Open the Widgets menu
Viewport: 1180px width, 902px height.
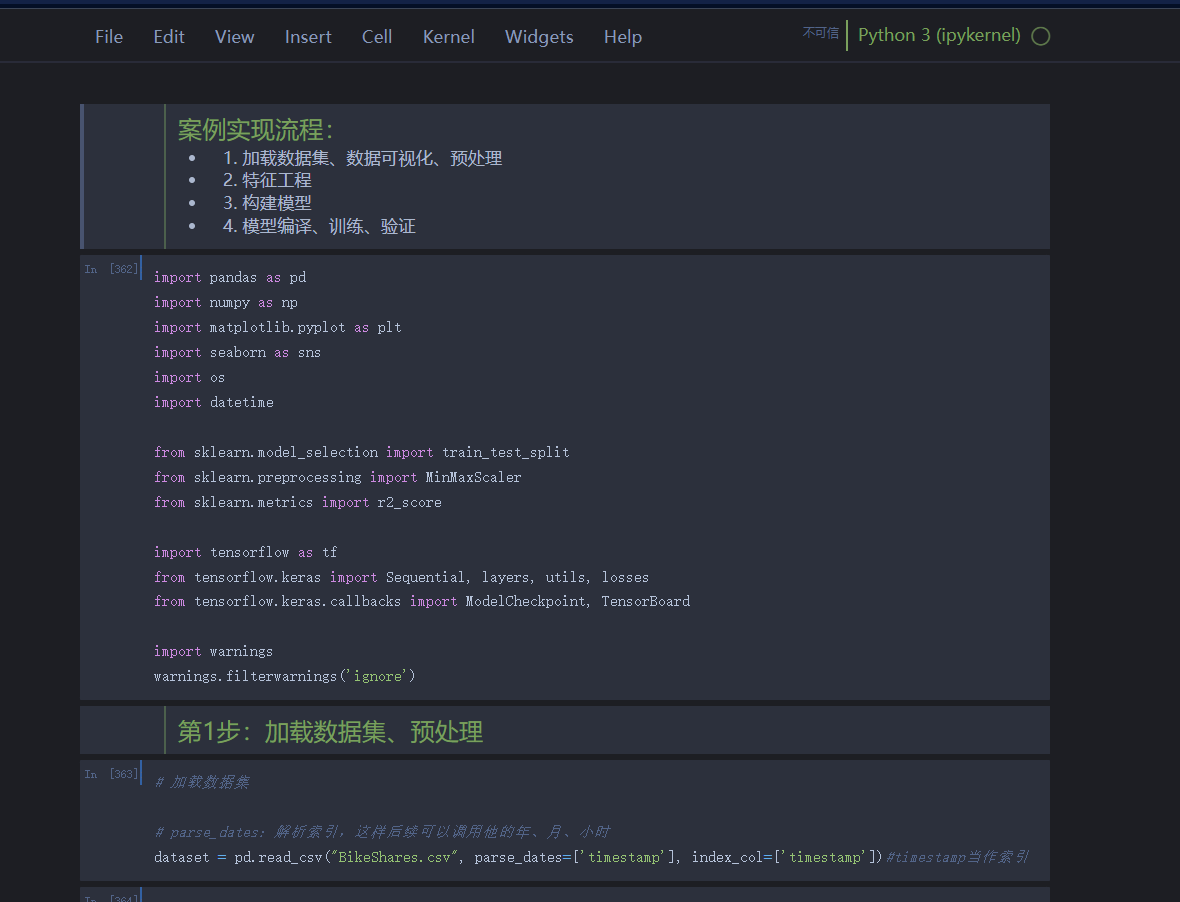(x=539, y=37)
